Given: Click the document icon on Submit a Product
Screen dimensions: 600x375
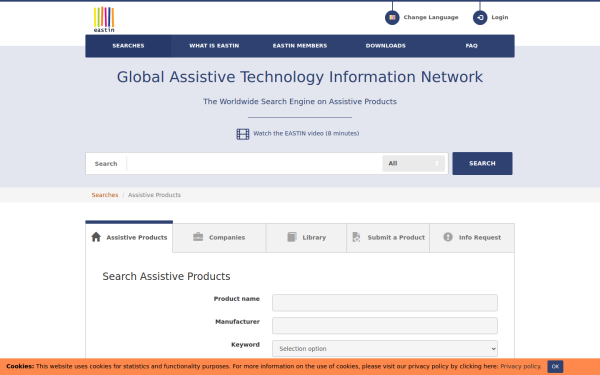Looking at the screenshot, I should (356, 237).
